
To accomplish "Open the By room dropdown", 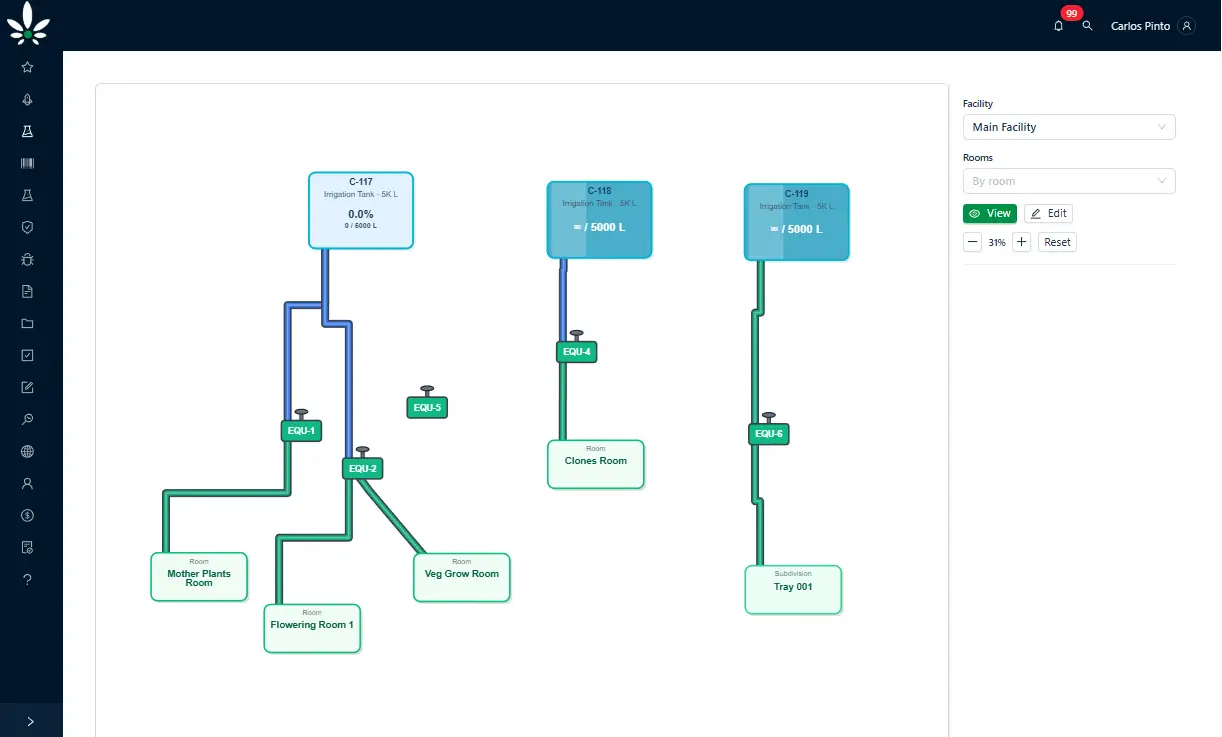I will click(1069, 181).
